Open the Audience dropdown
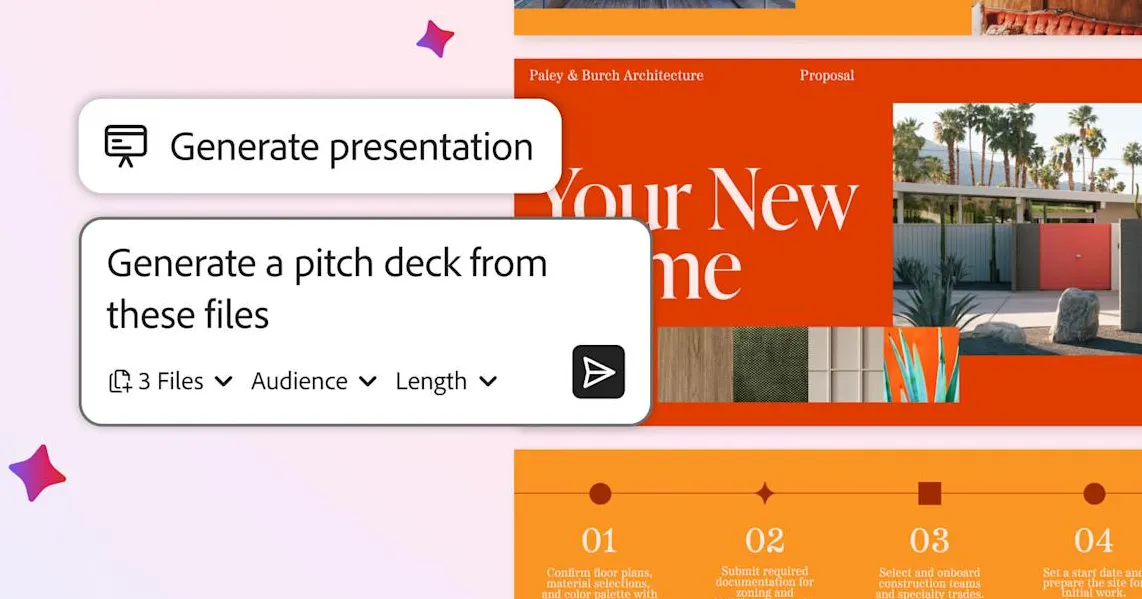This screenshot has height=599, width=1142. pyautogui.click(x=314, y=381)
